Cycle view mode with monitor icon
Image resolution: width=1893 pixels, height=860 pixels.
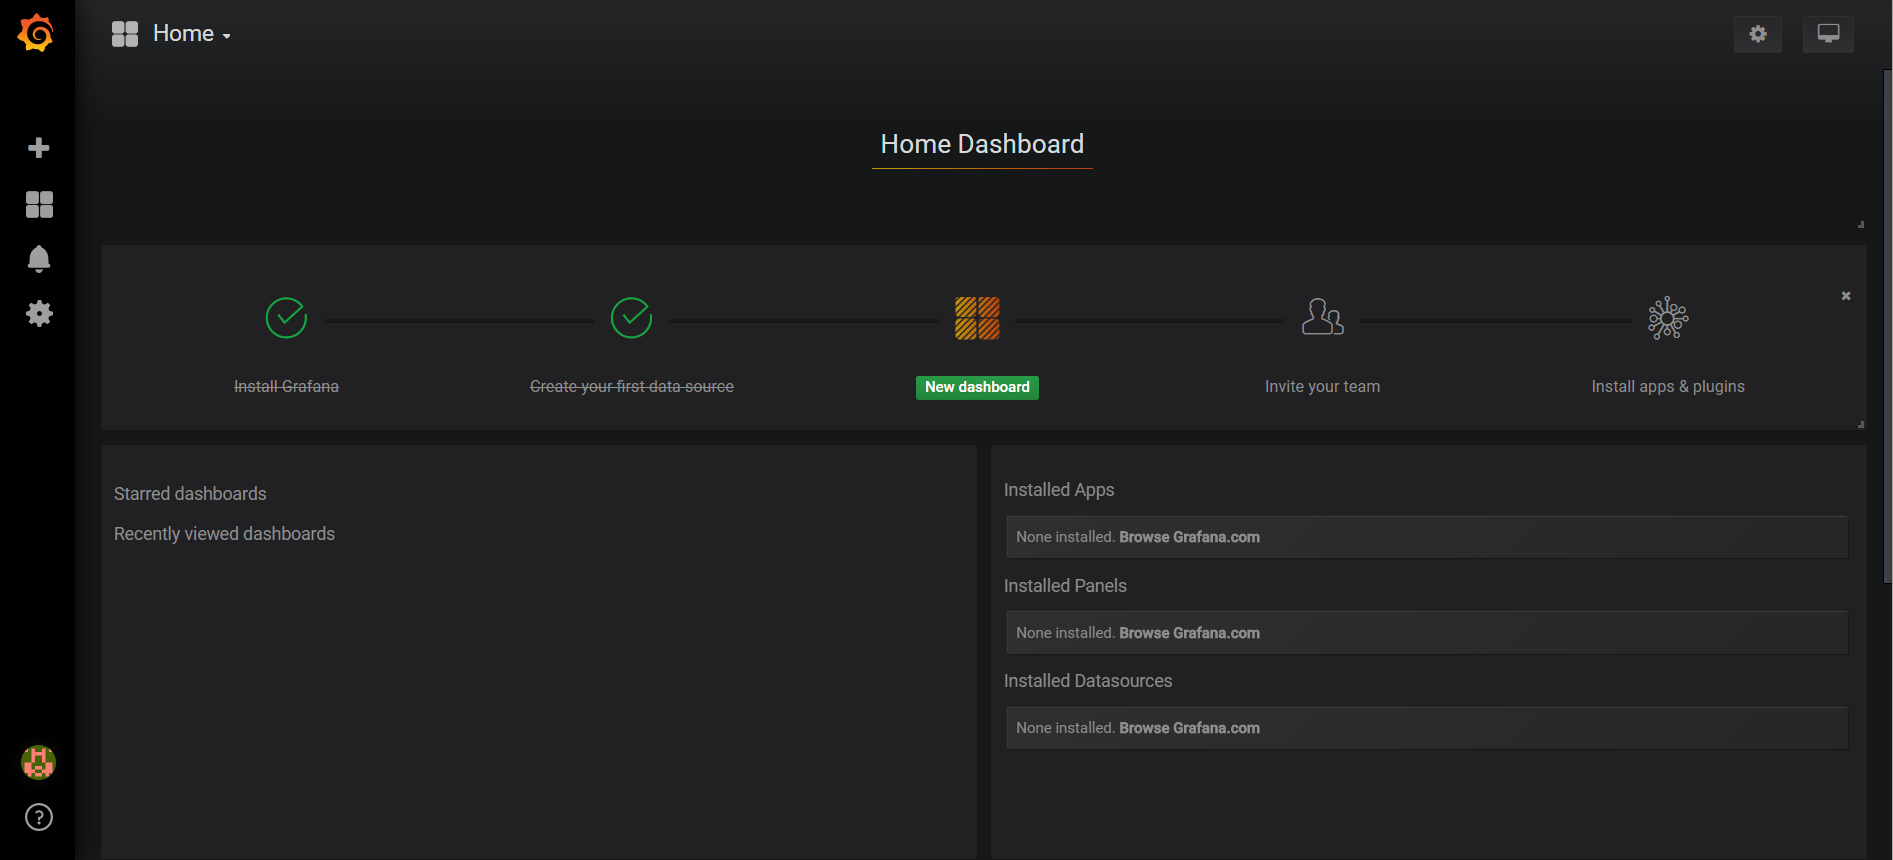(1828, 34)
